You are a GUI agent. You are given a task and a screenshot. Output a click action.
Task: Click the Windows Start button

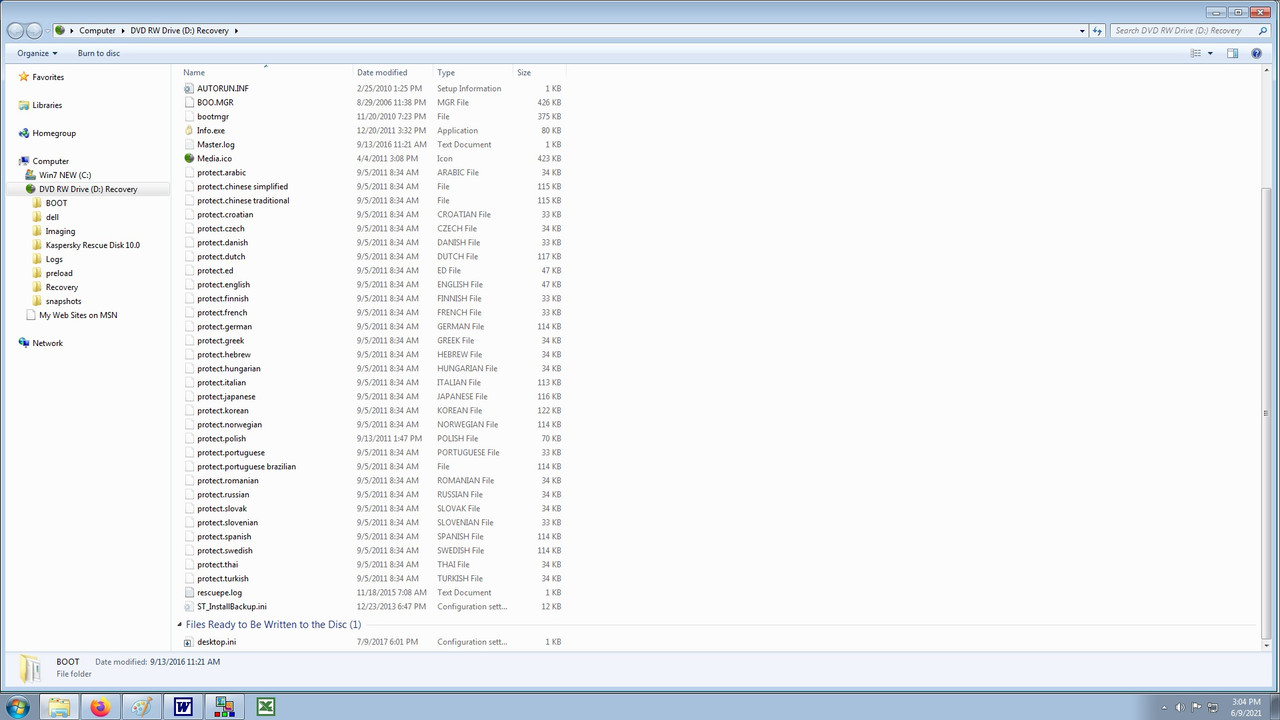pos(17,706)
